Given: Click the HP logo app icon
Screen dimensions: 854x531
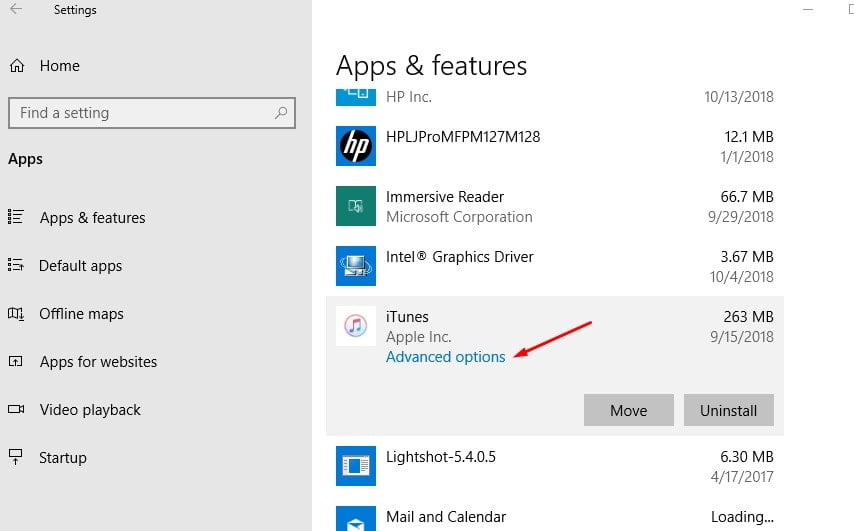Looking at the screenshot, I should pos(356,146).
